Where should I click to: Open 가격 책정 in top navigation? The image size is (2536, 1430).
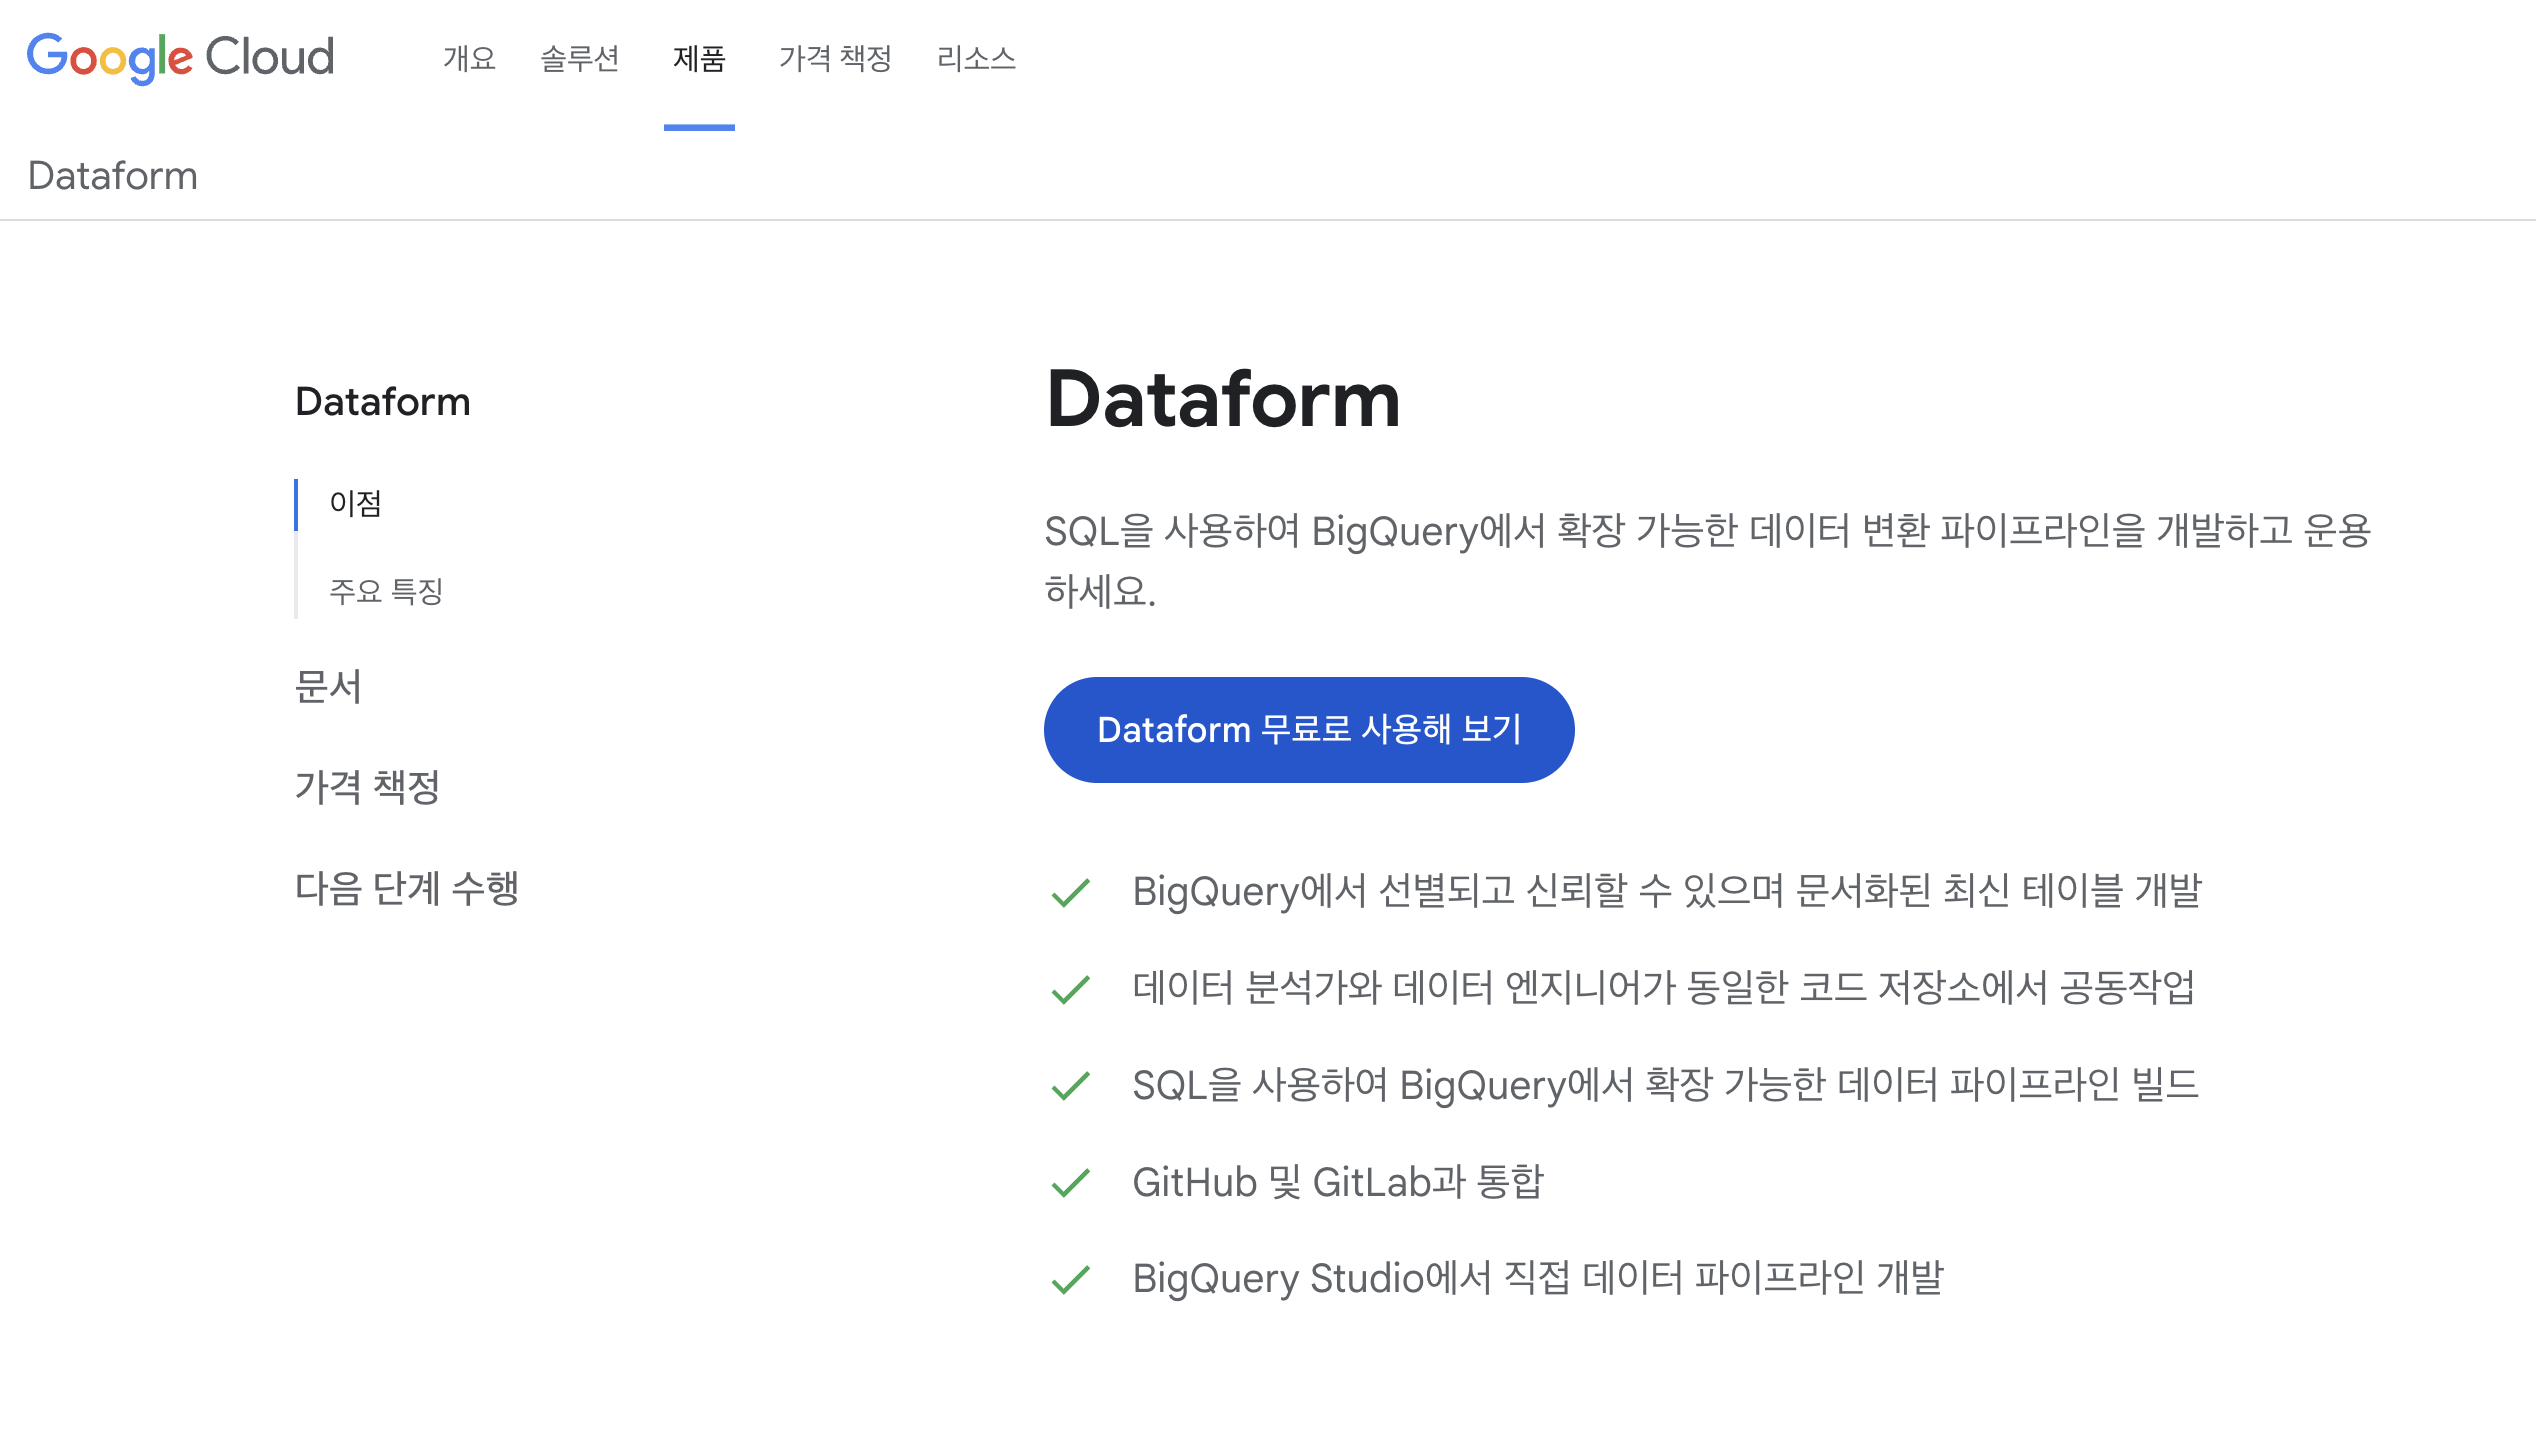(x=835, y=58)
